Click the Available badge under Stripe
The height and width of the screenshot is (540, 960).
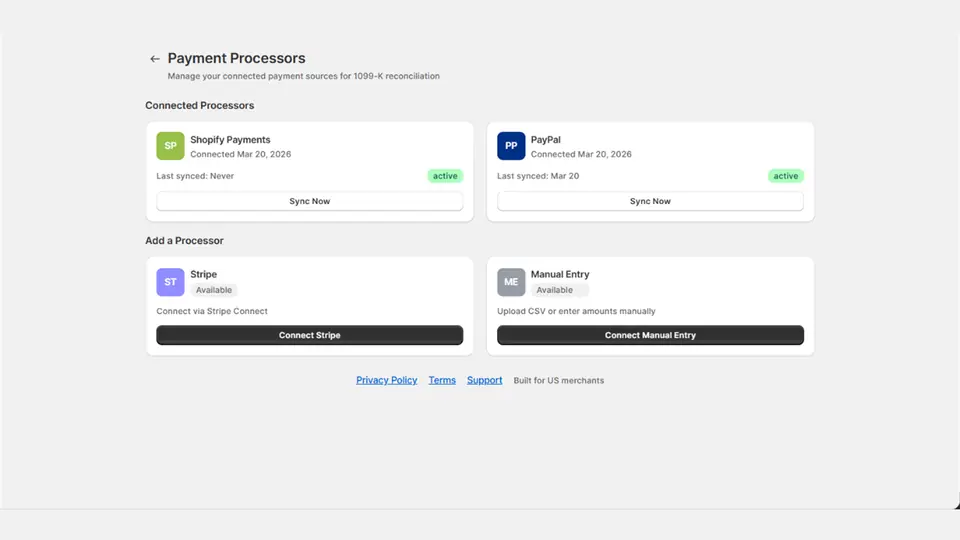coord(214,290)
